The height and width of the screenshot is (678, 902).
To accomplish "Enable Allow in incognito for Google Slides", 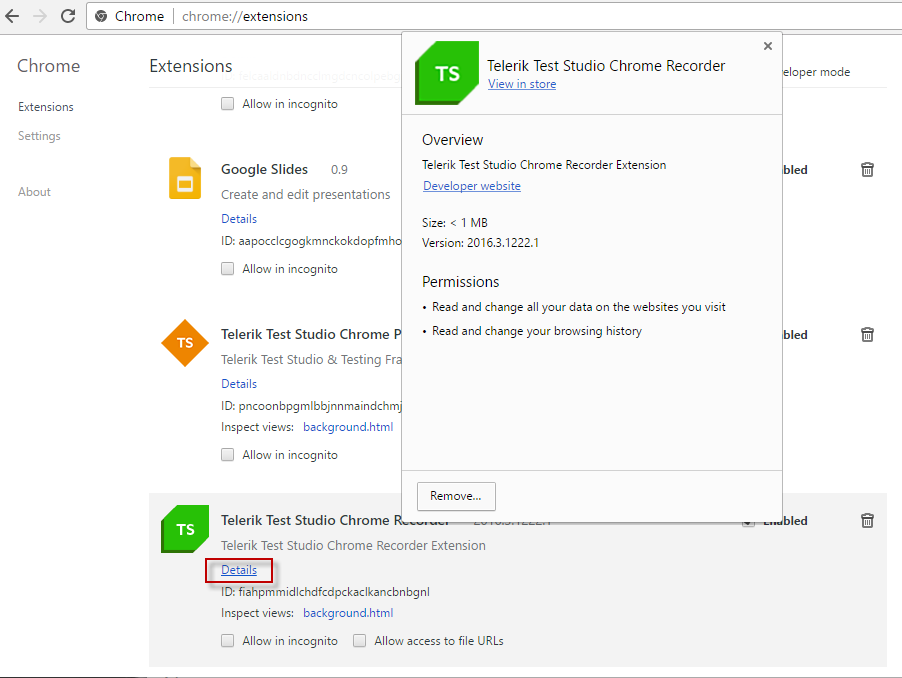I will coord(228,269).
